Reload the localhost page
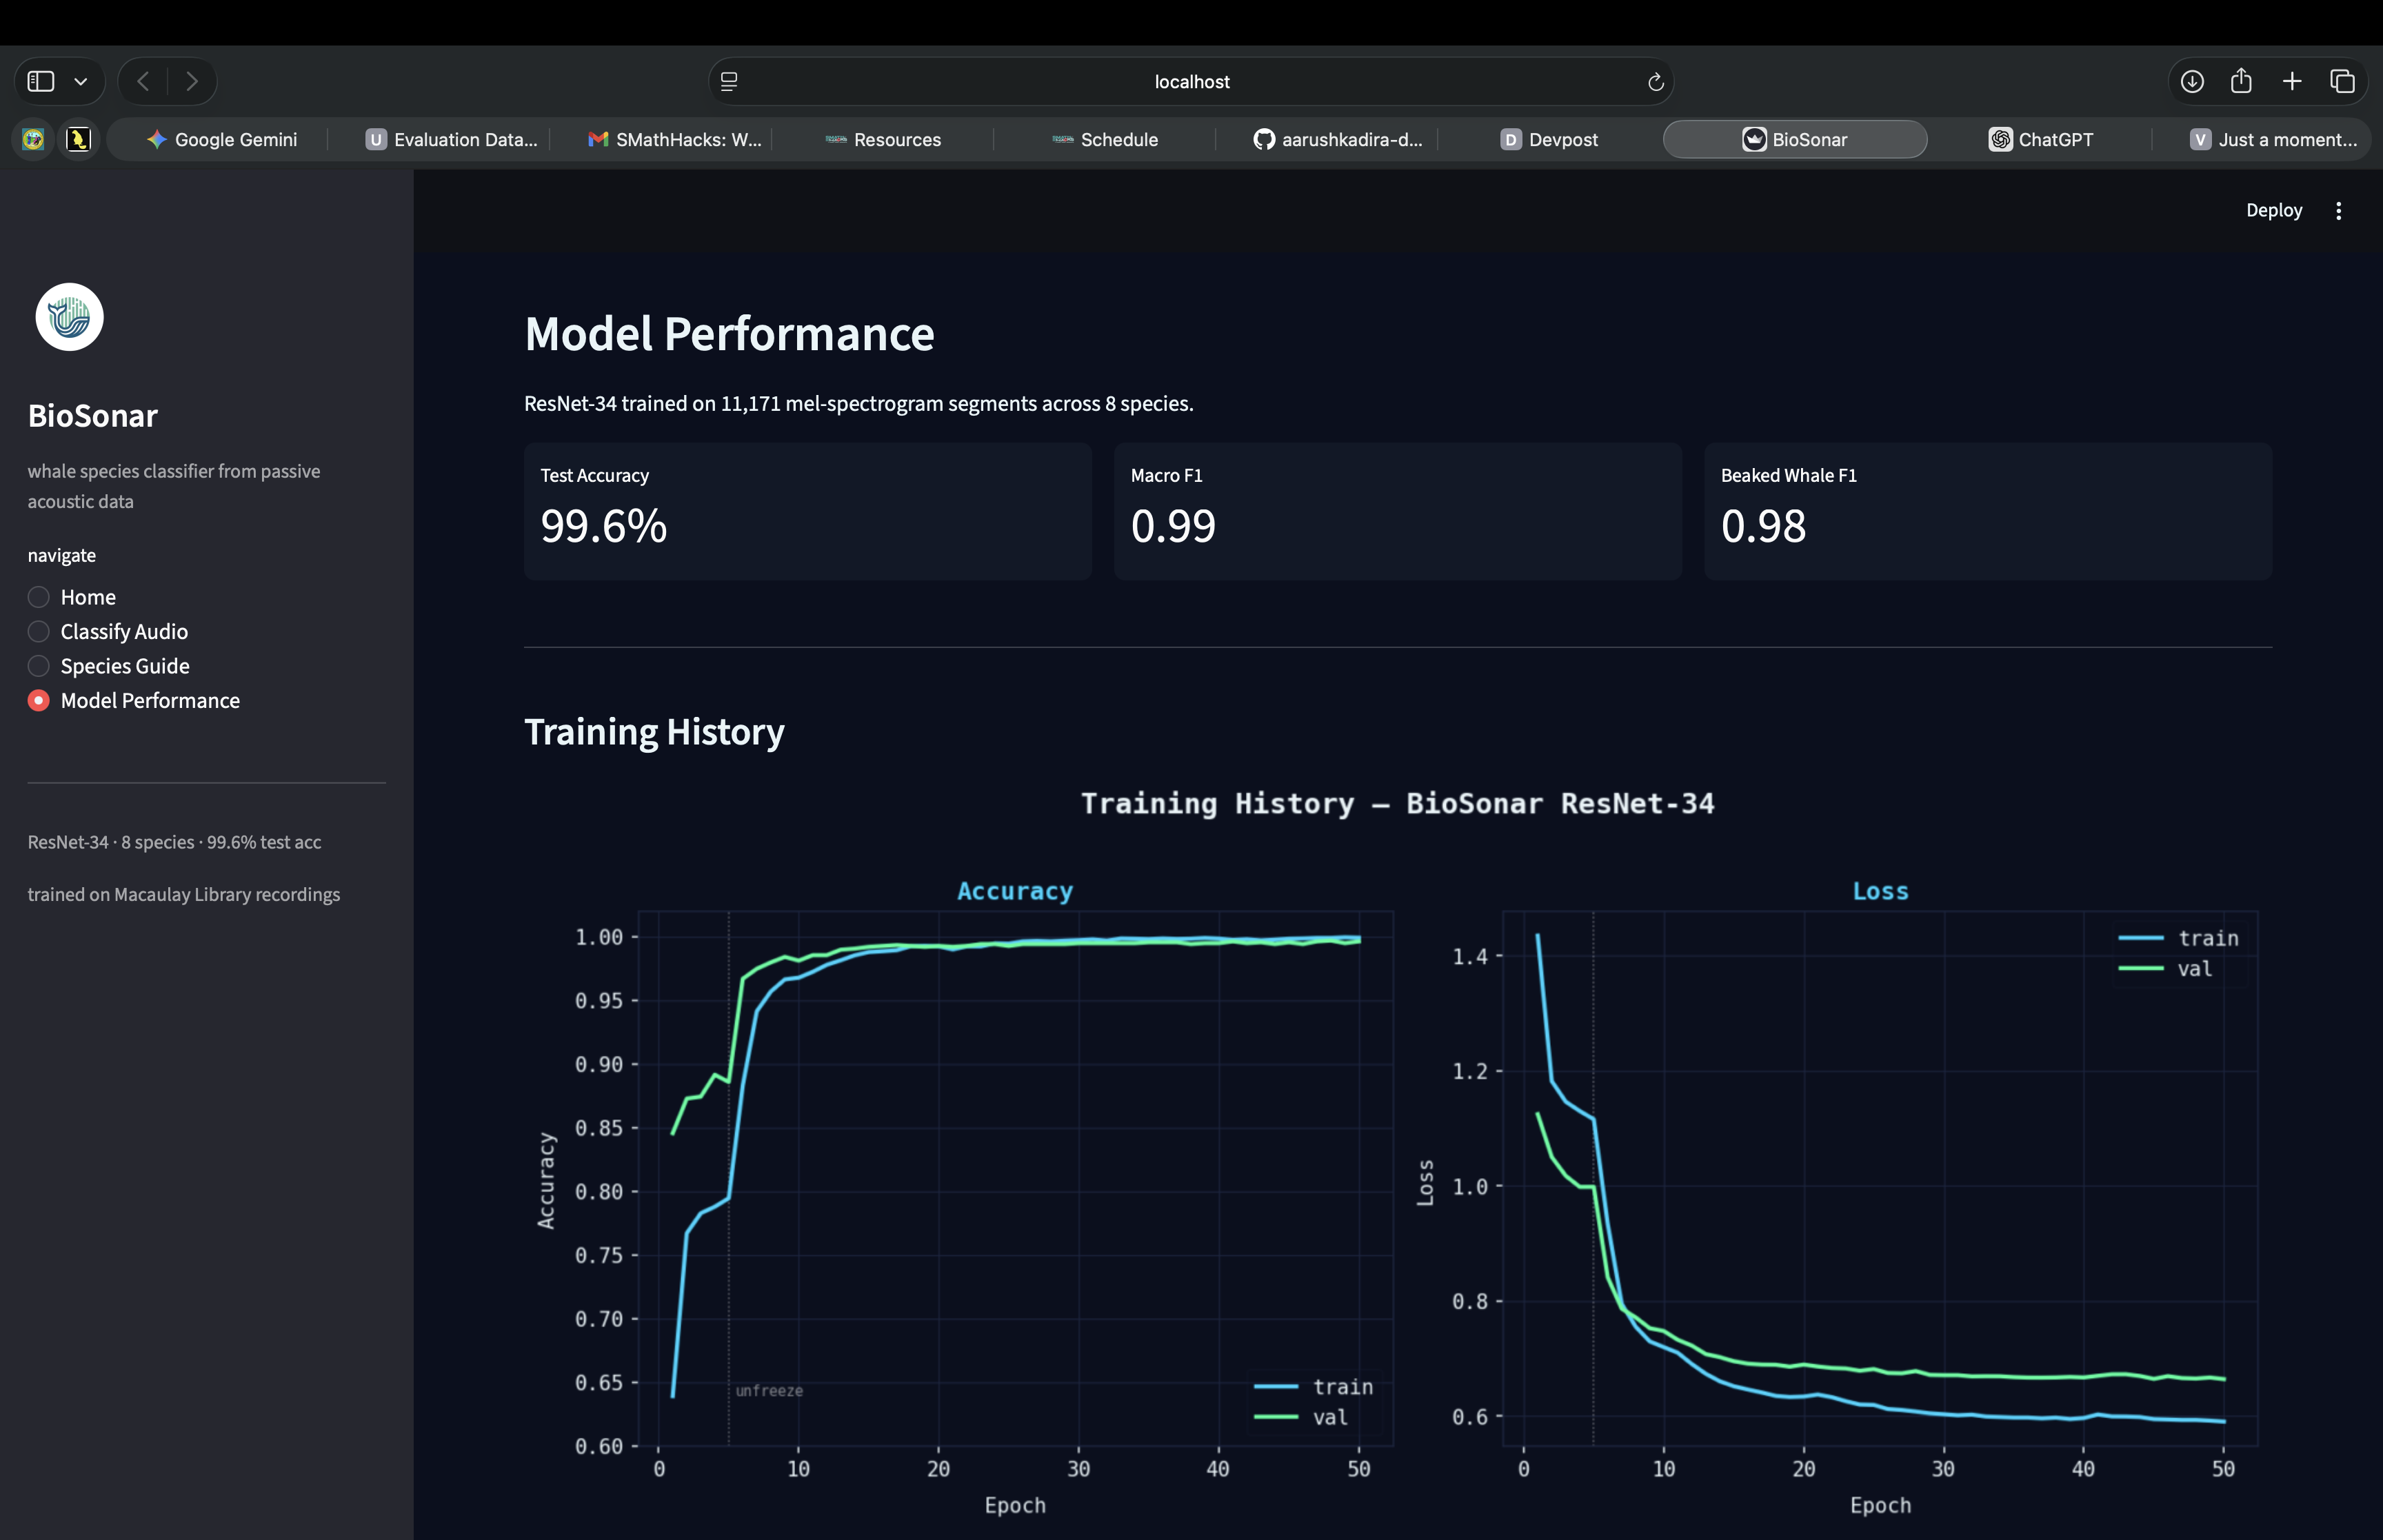Screen dimensions: 2383x1540 click(1655, 82)
